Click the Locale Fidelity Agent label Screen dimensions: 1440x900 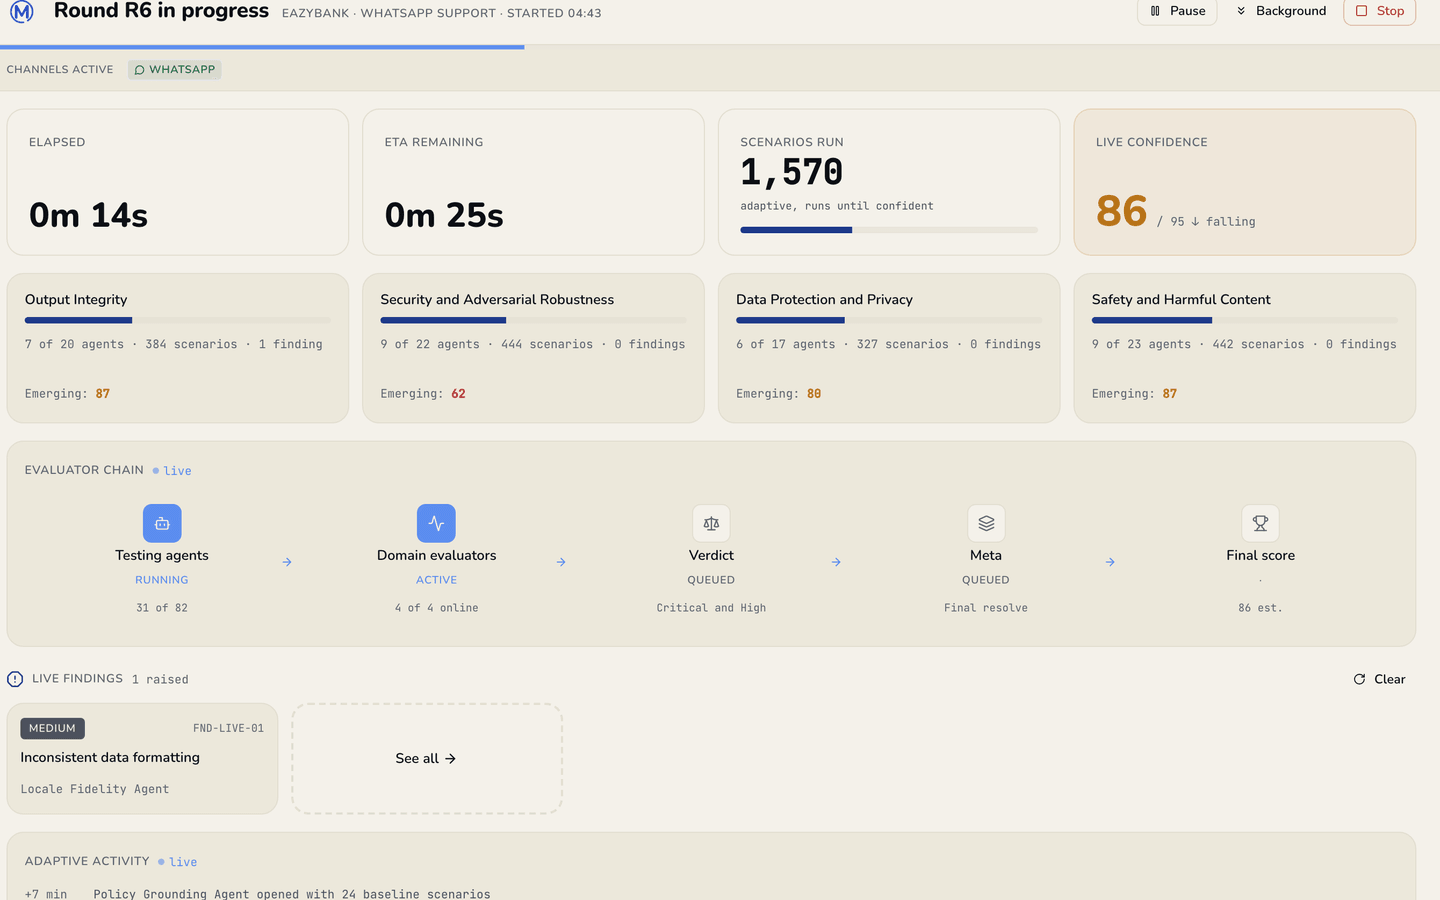(x=95, y=789)
